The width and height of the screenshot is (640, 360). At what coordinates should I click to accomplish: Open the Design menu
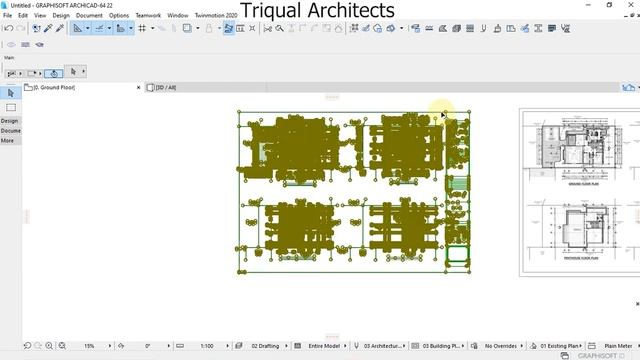(61, 15)
